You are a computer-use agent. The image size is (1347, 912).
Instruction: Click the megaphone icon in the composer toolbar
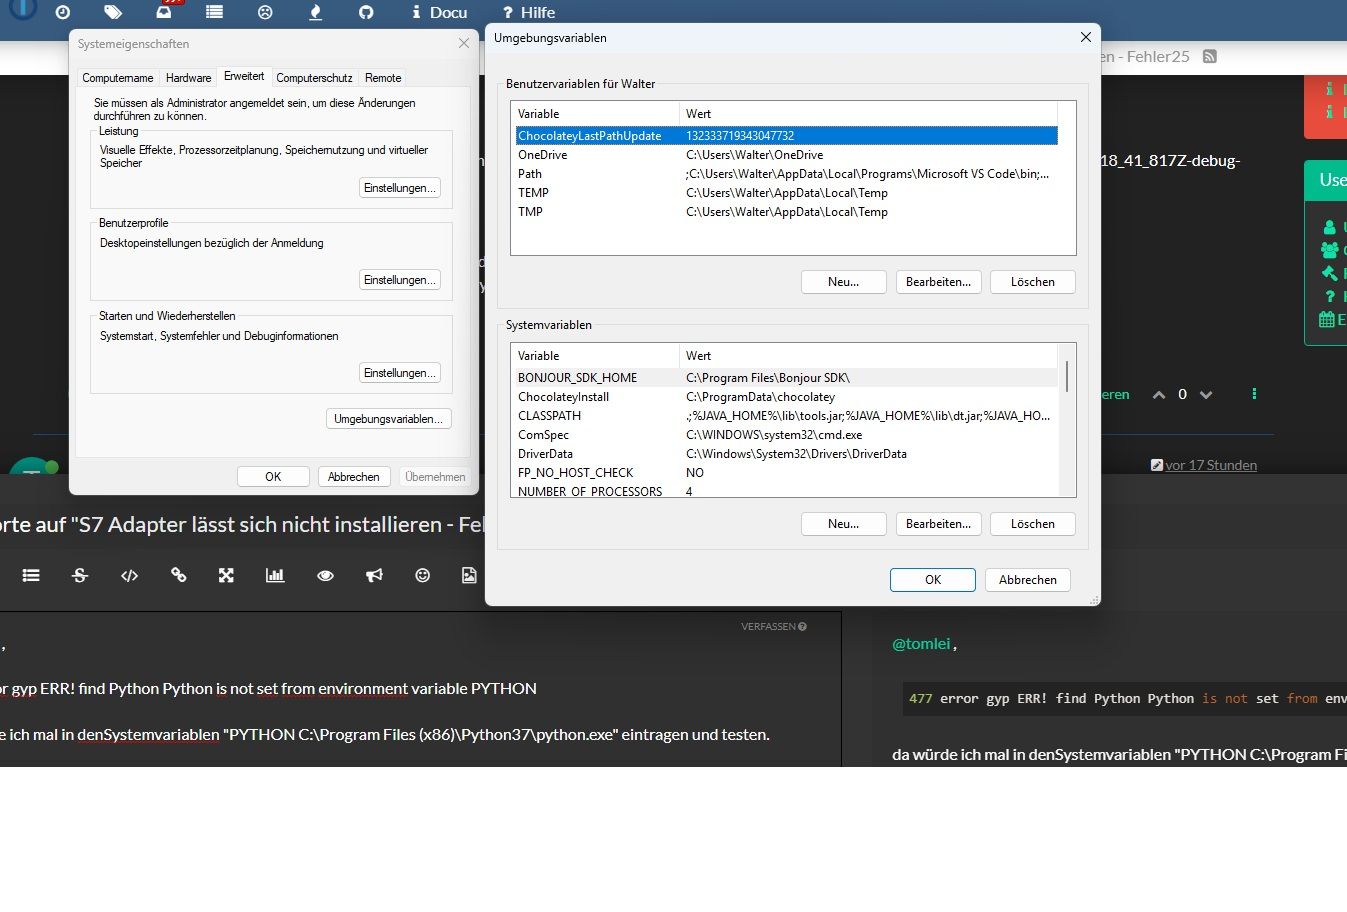pyautogui.click(x=374, y=575)
